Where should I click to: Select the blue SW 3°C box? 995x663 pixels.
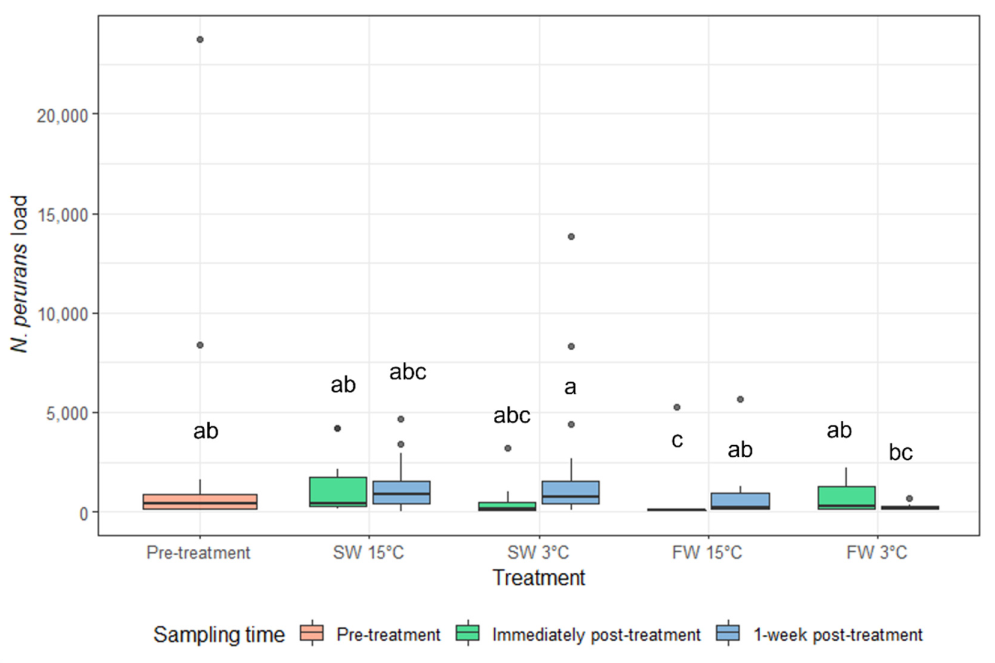click(x=571, y=492)
